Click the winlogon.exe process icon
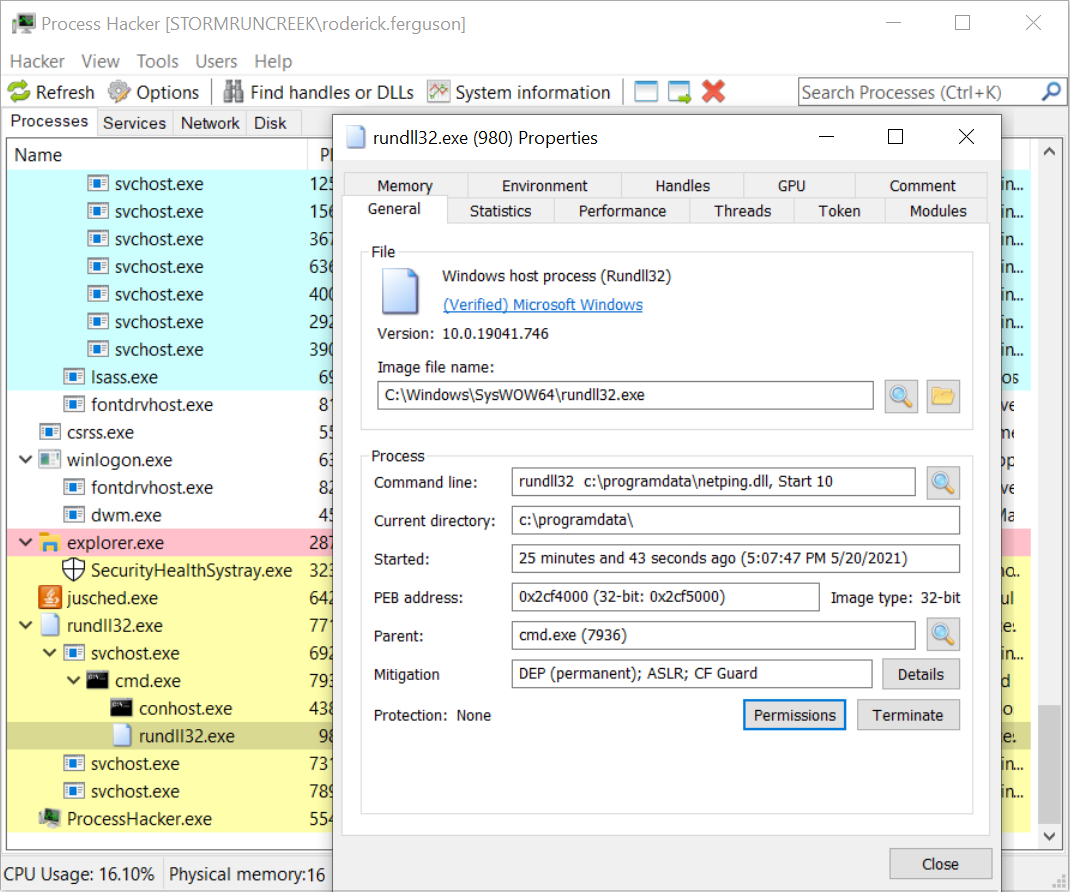Screen dimensions: 1070x892 (x=50, y=459)
